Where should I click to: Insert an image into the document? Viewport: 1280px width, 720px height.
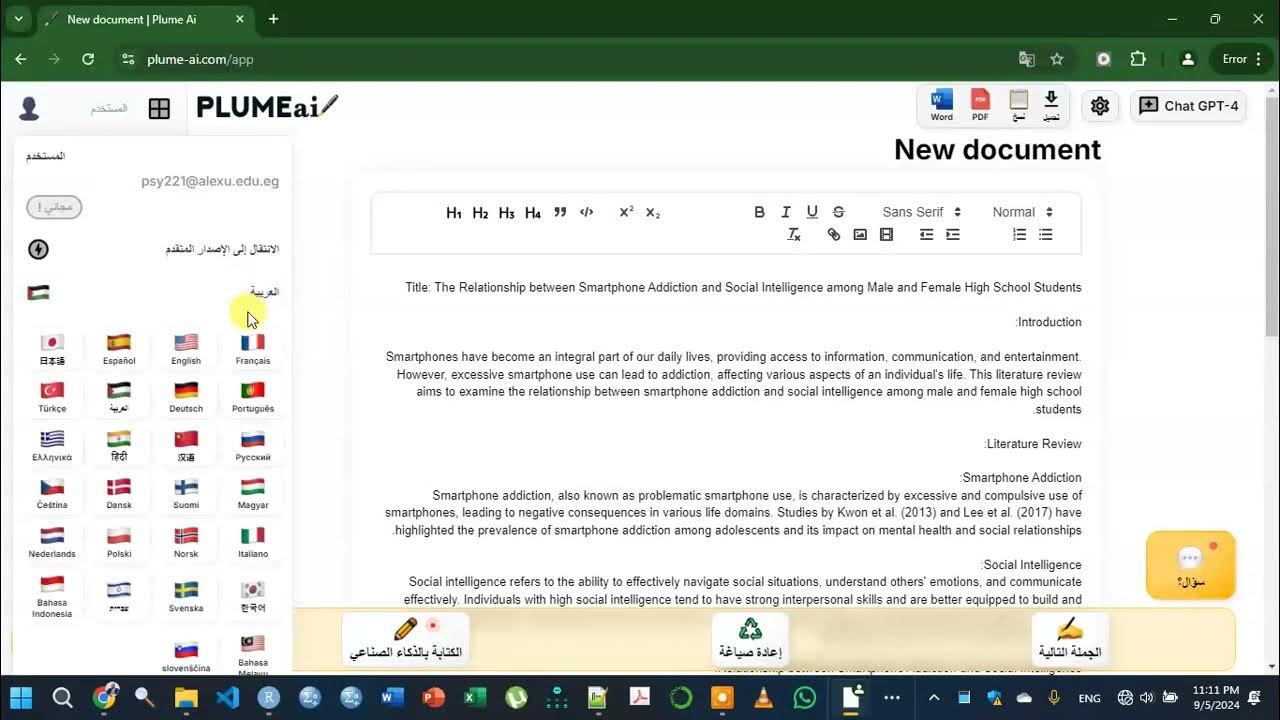[x=860, y=235]
